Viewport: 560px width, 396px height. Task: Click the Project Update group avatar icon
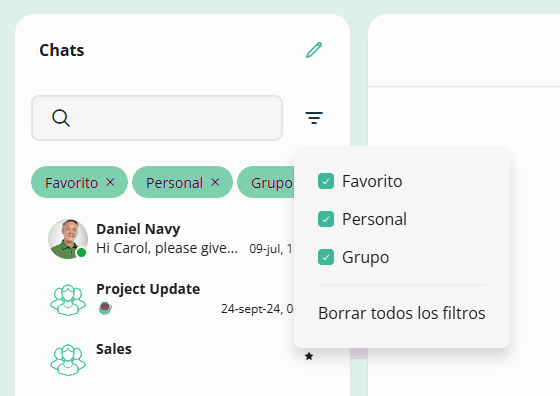68,300
